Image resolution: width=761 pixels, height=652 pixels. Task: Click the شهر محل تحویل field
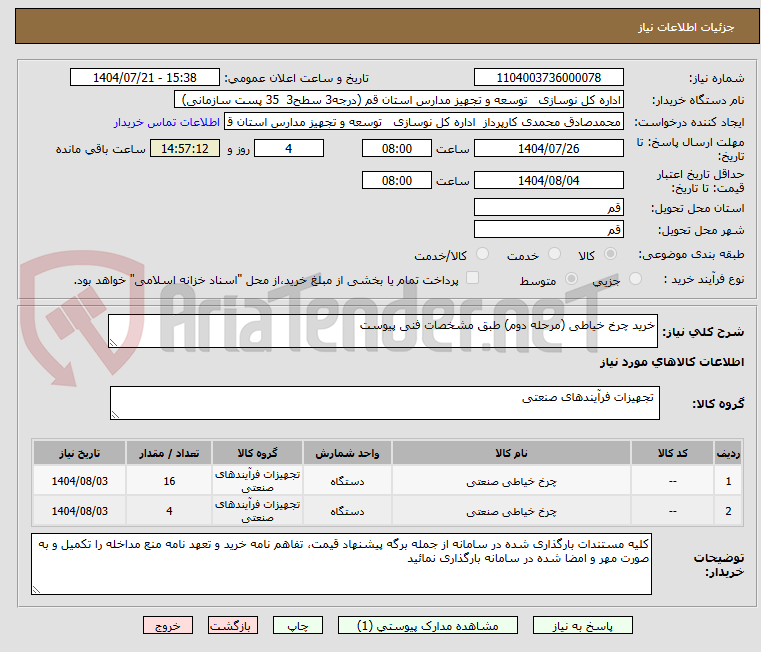tap(548, 229)
